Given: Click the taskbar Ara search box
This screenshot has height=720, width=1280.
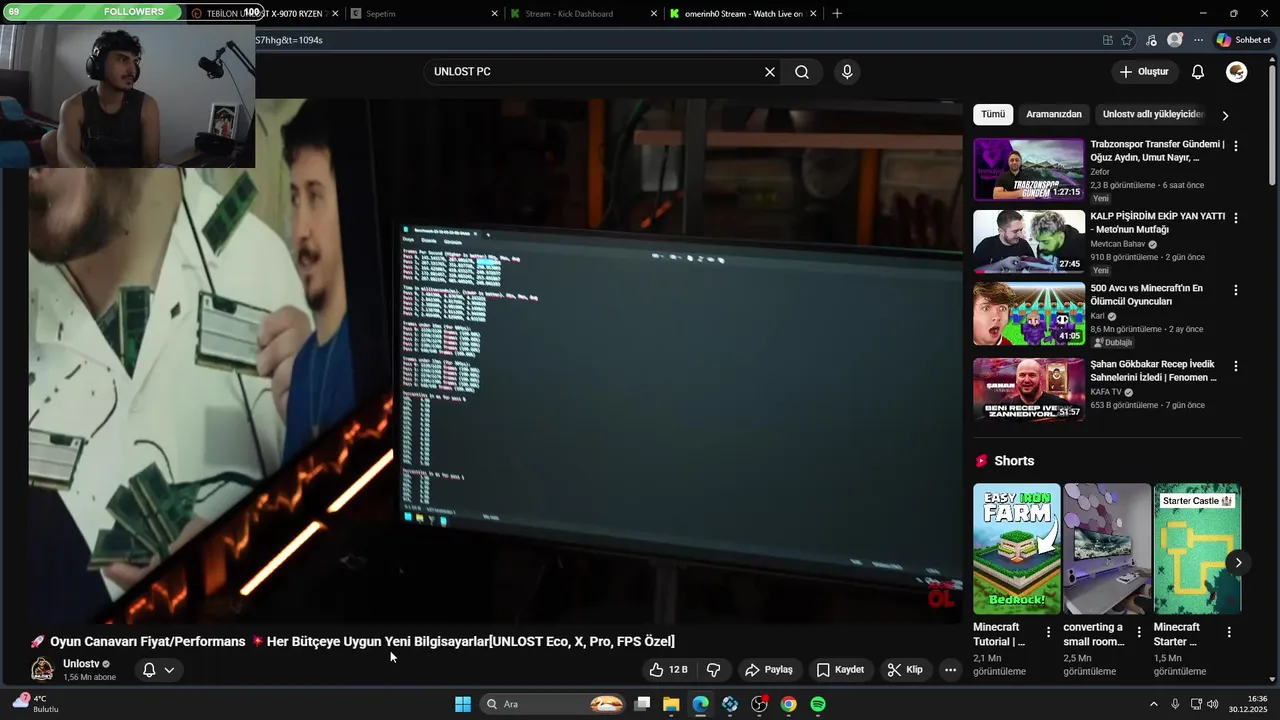Looking at the screenshot, I should click(553, 704).
